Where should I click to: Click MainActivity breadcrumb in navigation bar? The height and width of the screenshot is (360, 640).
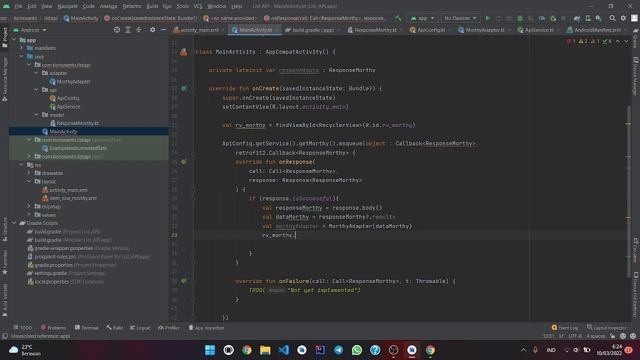point(81,18)
